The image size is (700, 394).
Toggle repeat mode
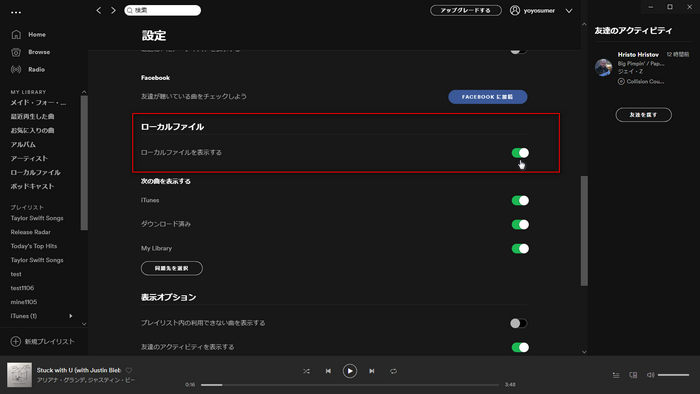pyautogui.click(x=393, y=371)
